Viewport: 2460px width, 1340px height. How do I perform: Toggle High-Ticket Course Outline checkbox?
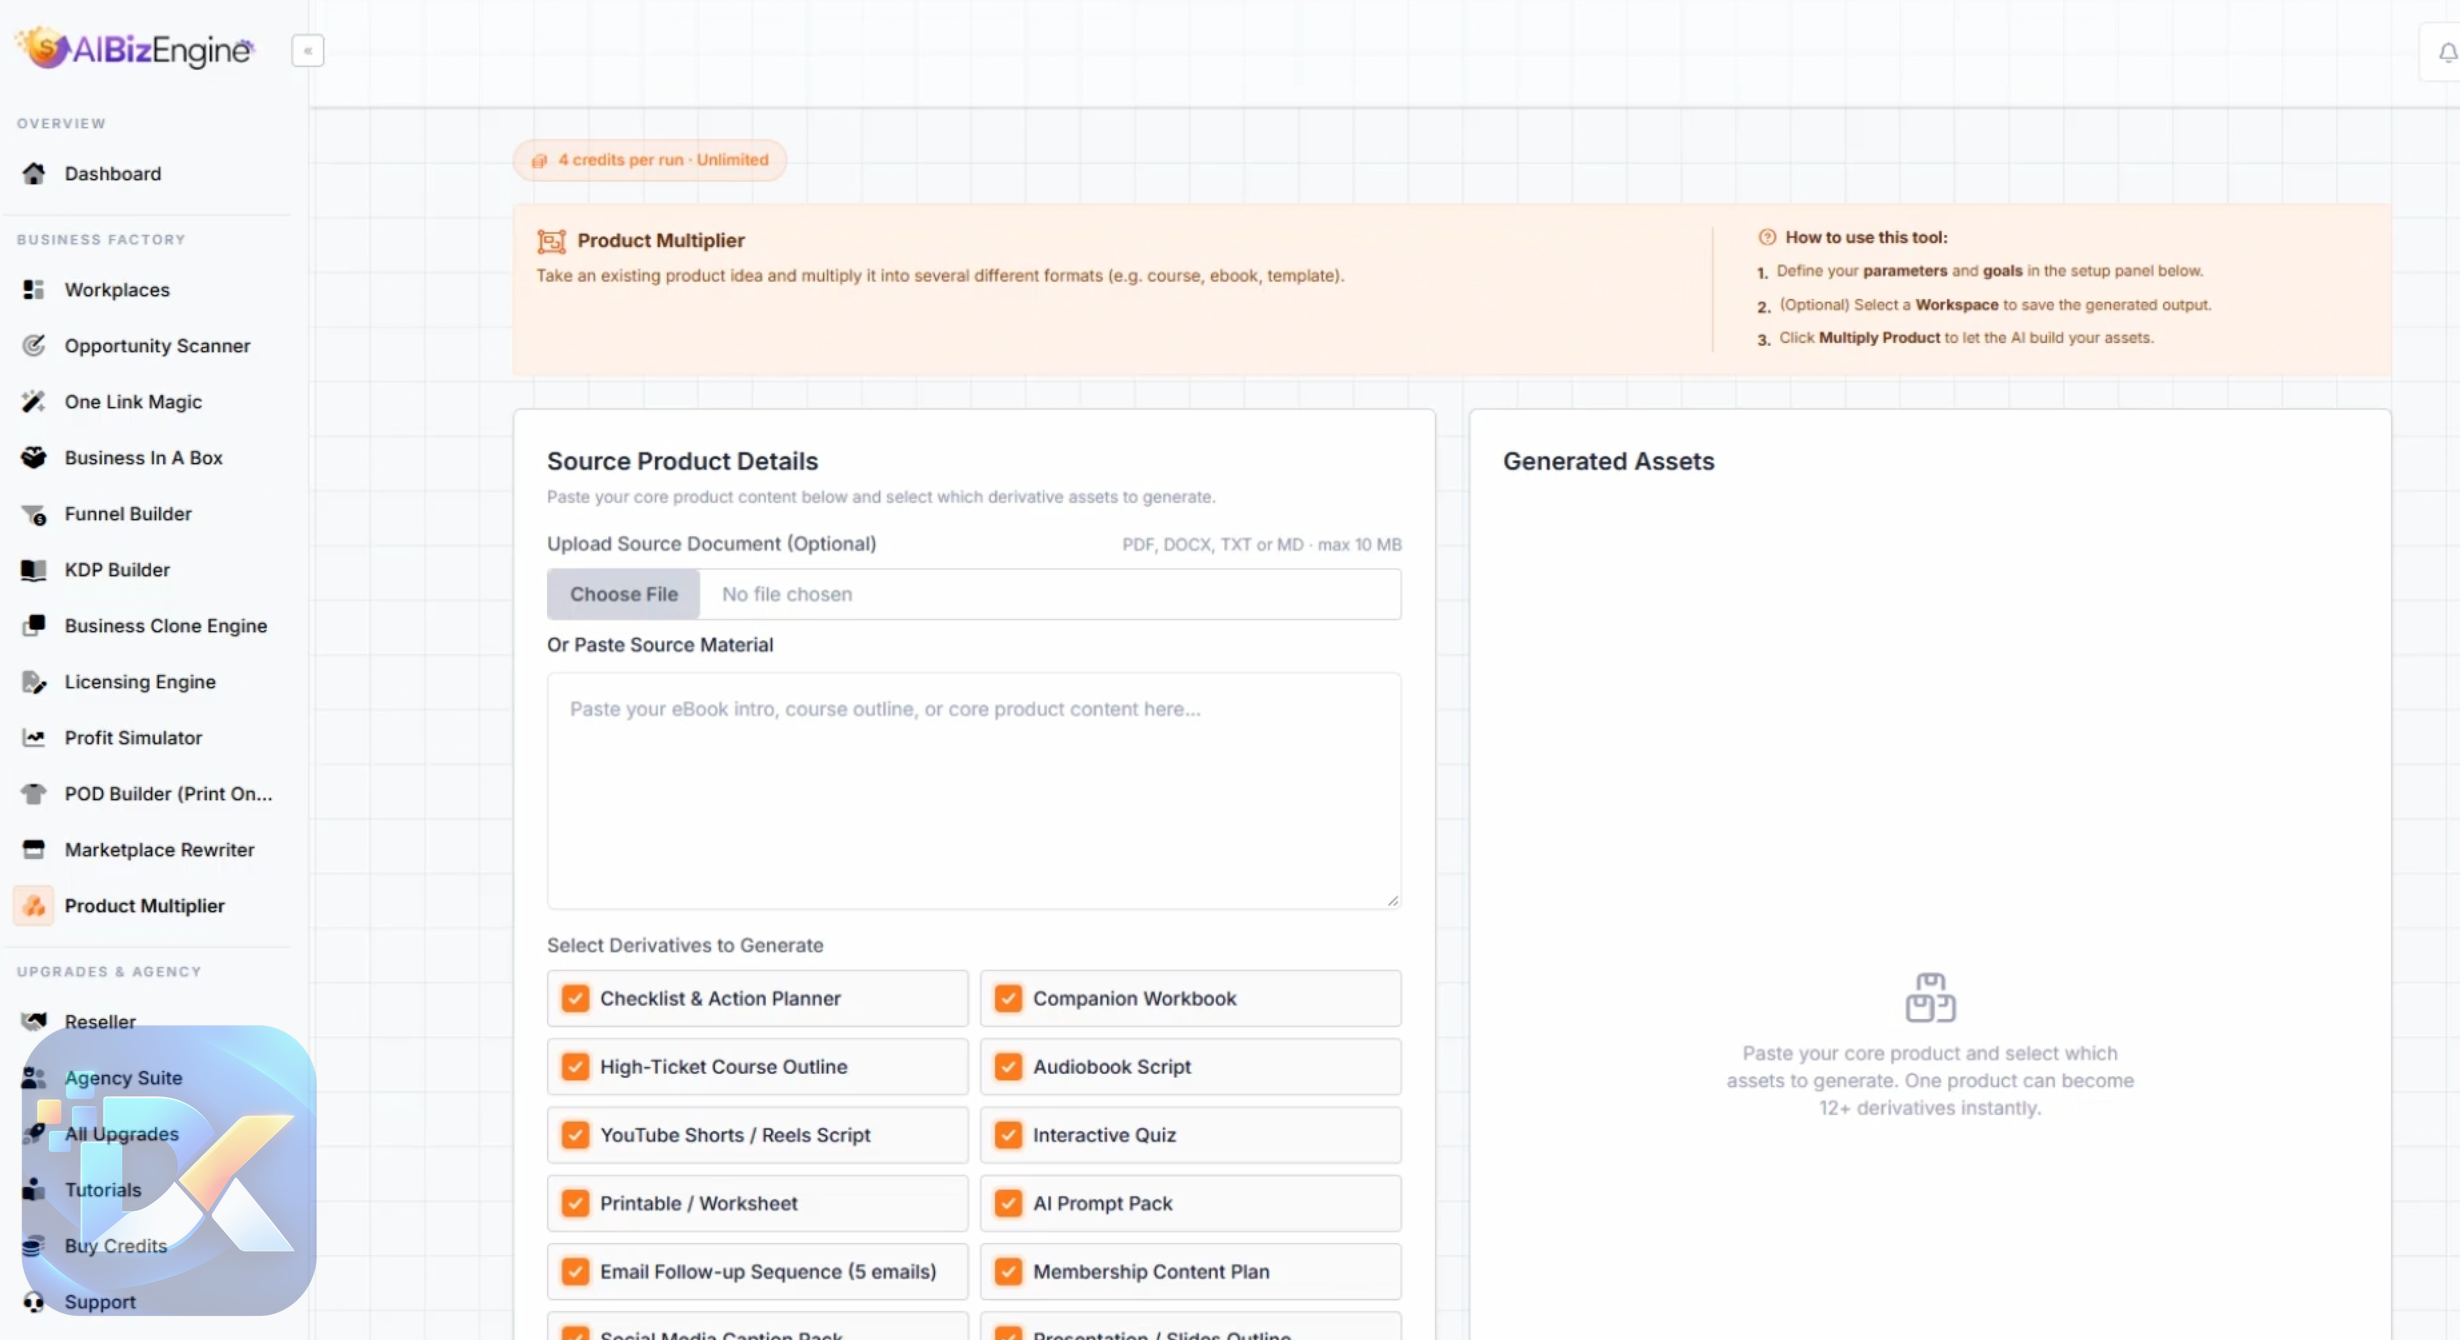(x=575, y=1066)
